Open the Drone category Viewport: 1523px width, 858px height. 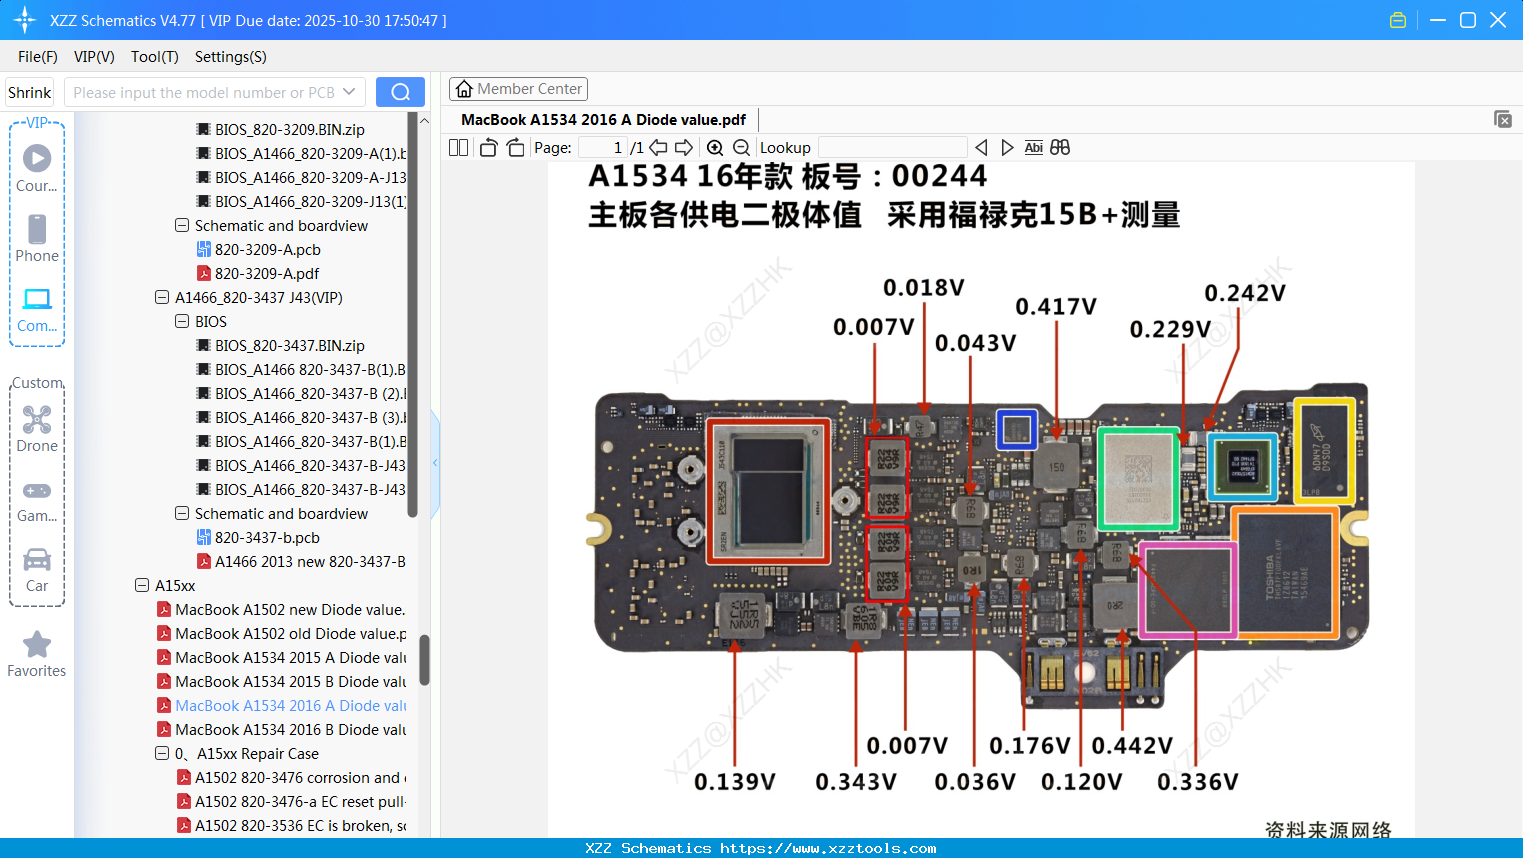tap(37, 428)
